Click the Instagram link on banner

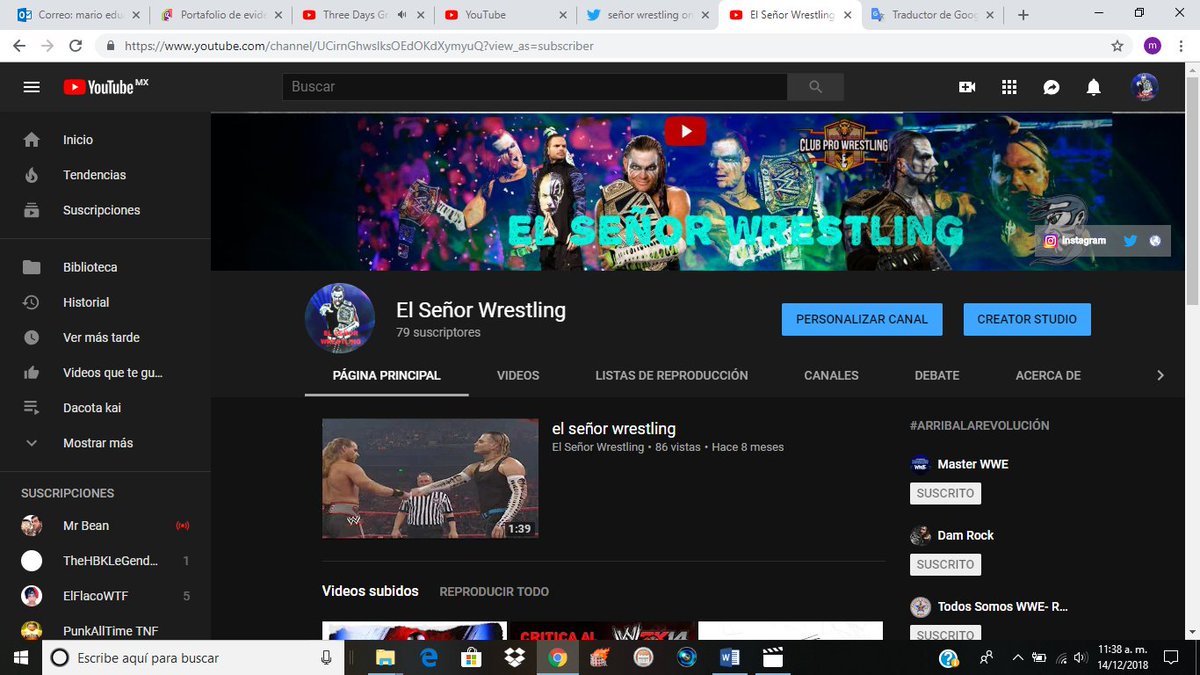tap(1076, 241)
